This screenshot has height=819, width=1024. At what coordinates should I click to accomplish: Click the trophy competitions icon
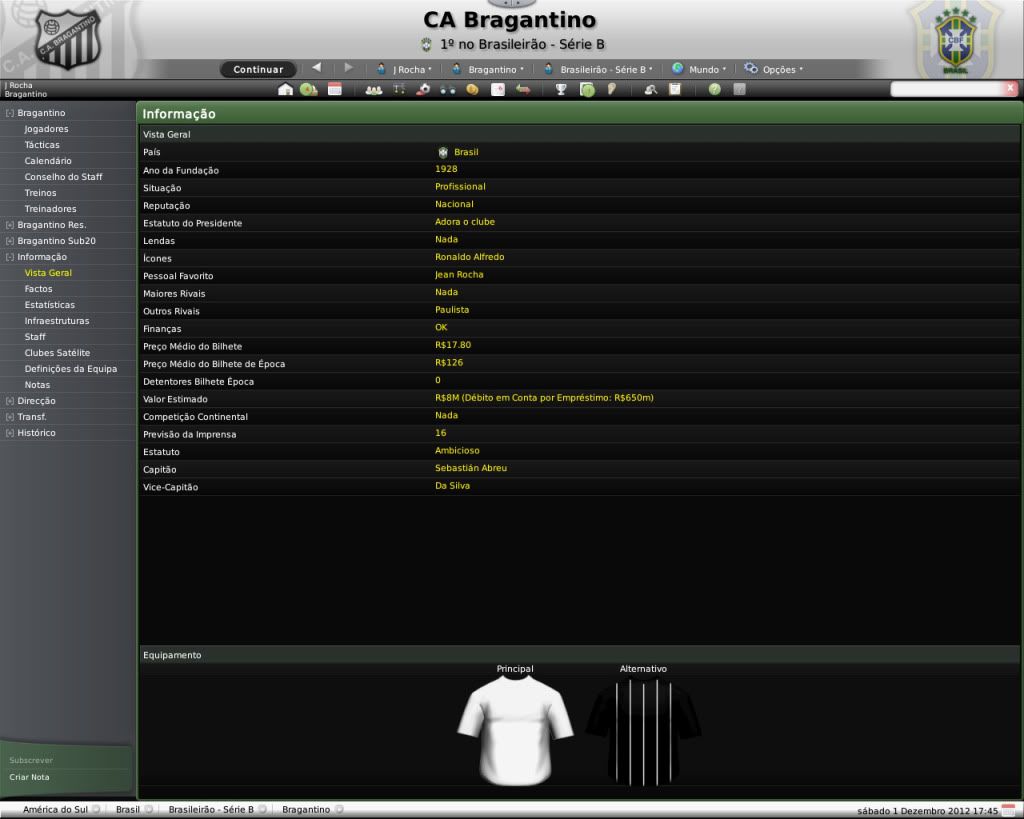point(561,89)
